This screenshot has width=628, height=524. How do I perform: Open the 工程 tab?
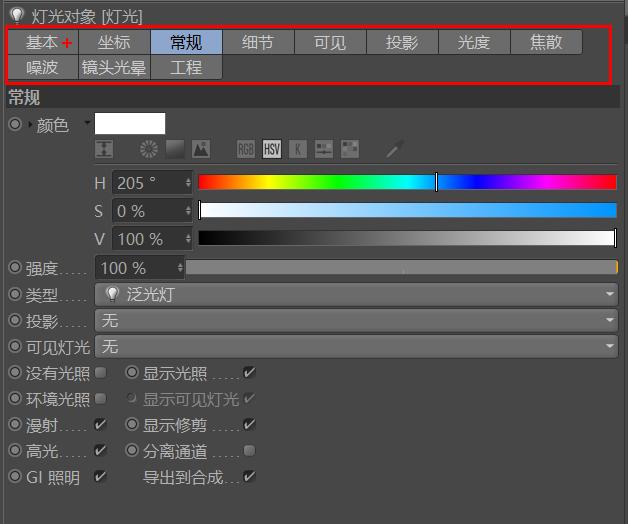[x=186, y=67]
